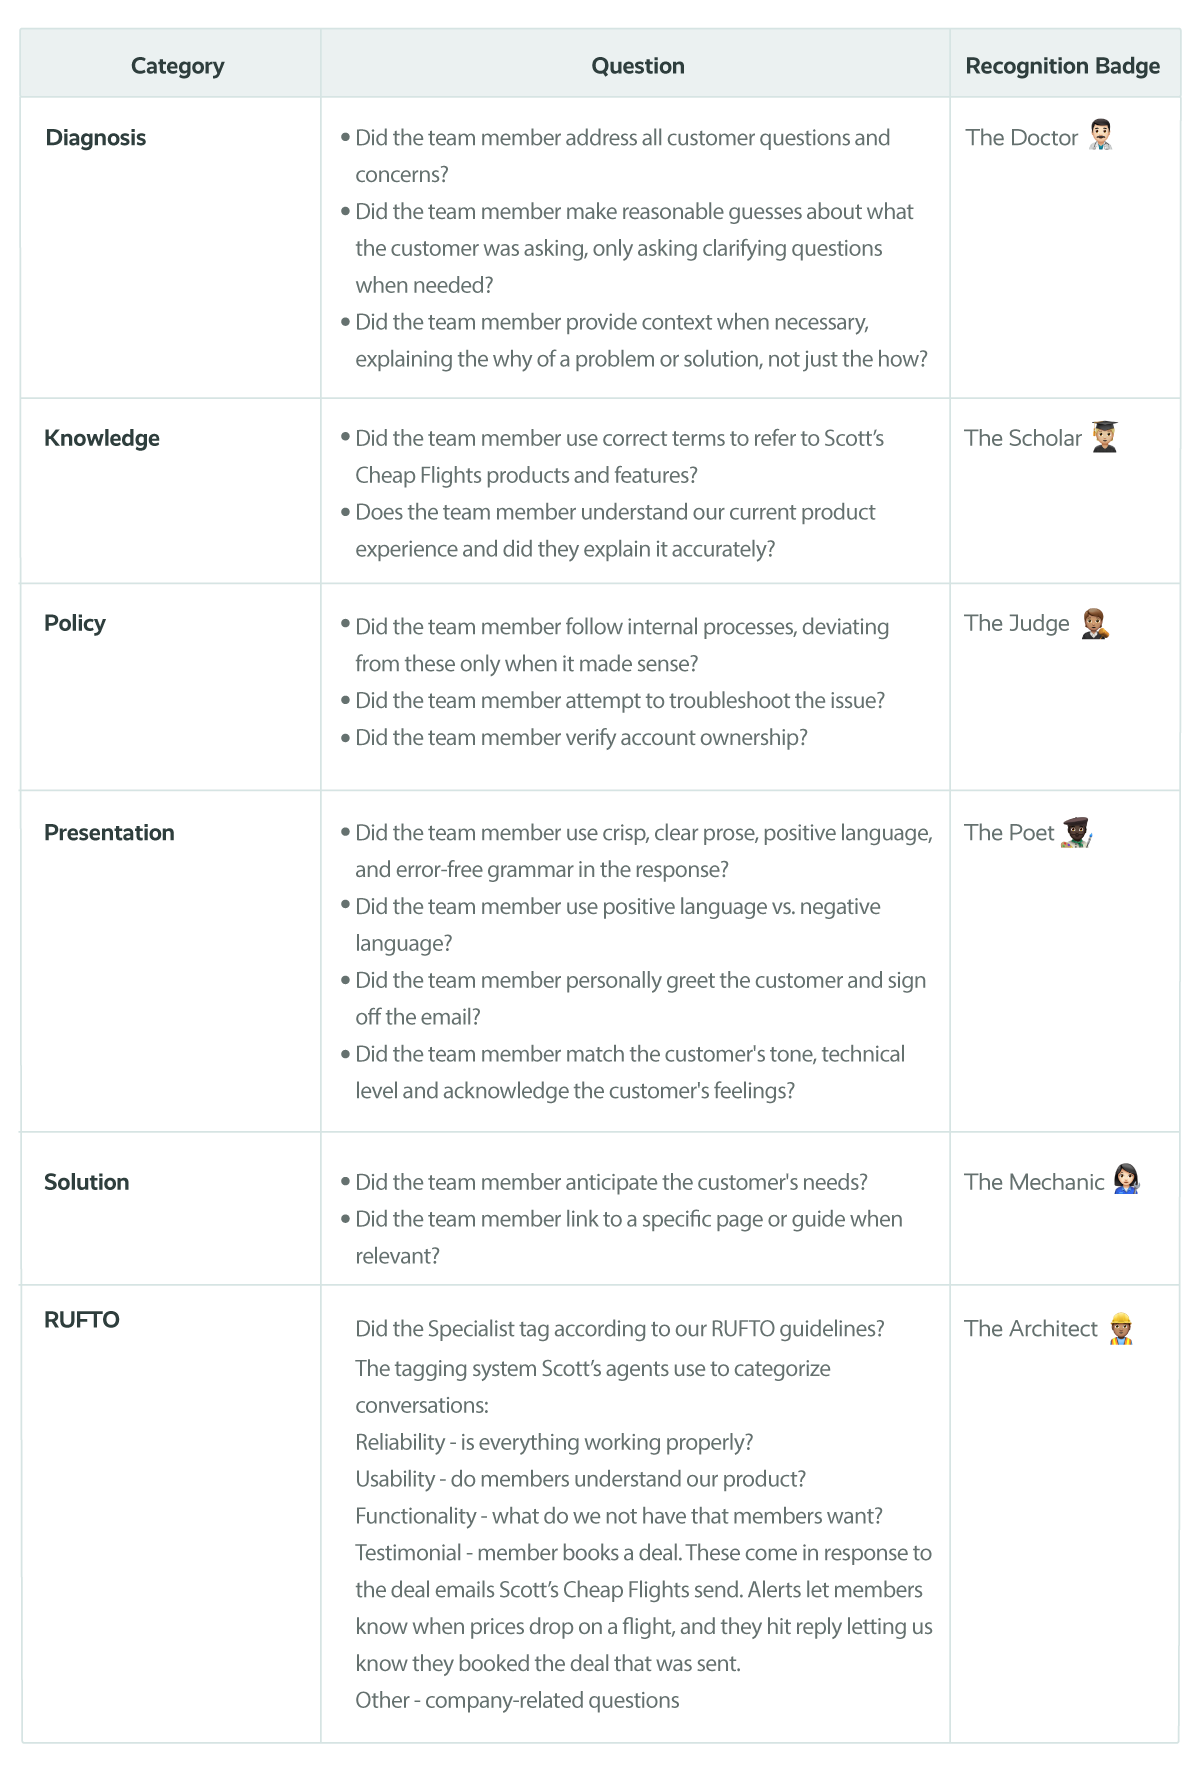Click 'The Architect' badge text
The image size is (1200, 1766).
point(1030,1329)
